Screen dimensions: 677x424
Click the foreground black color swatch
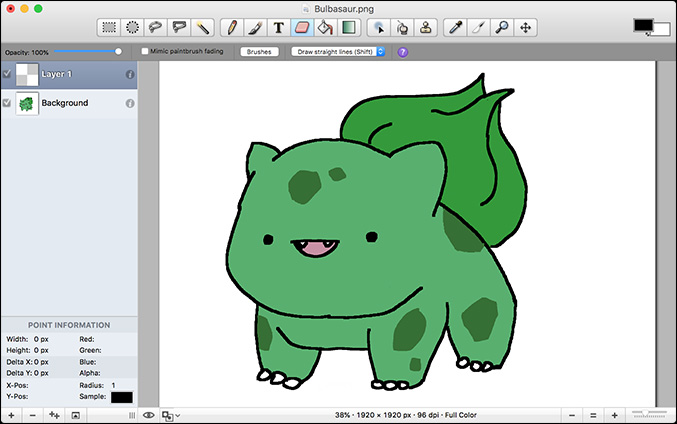pos(643,25)
